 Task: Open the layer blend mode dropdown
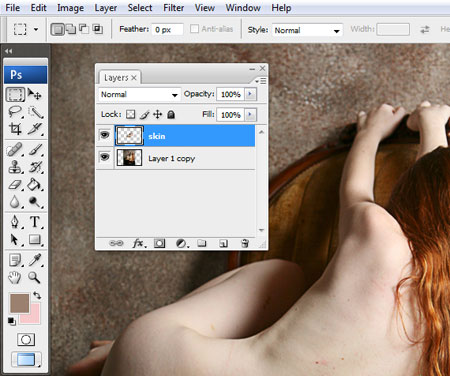pos(139,95)
